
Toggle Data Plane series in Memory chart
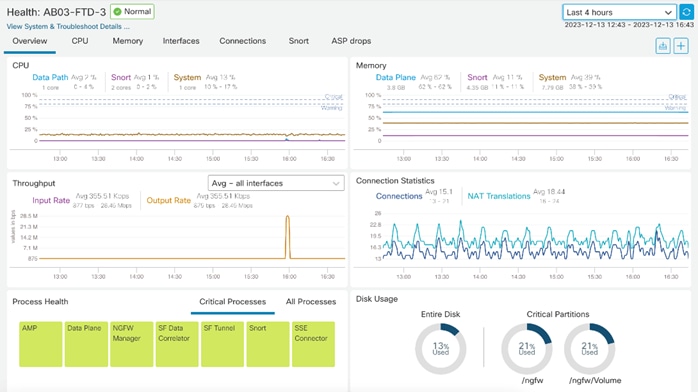point(395,77)
